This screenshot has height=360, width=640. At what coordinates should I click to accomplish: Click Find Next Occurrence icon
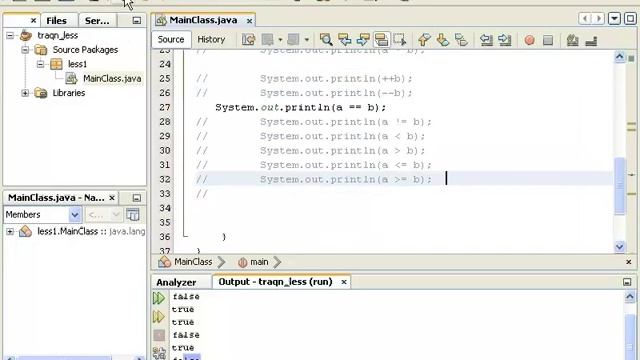(363, 40)
